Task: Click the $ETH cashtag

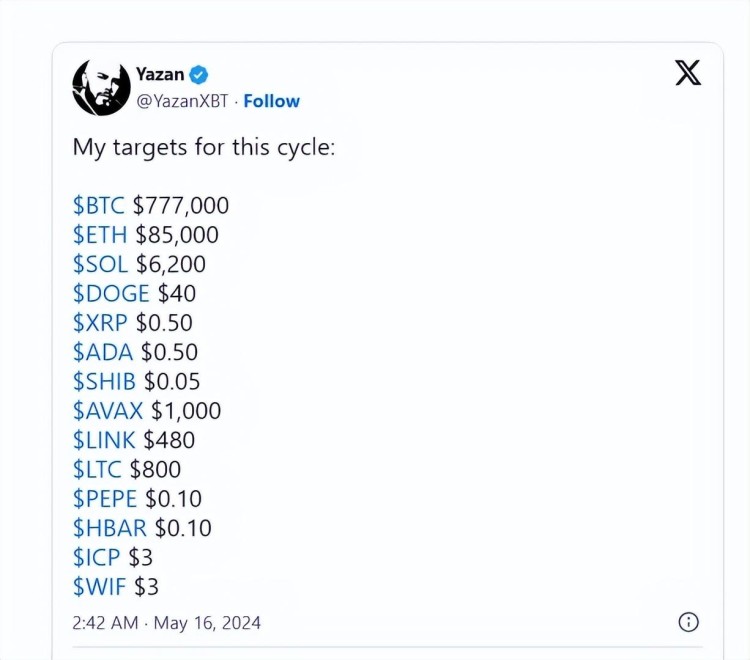Action: (x=100, y=235)
